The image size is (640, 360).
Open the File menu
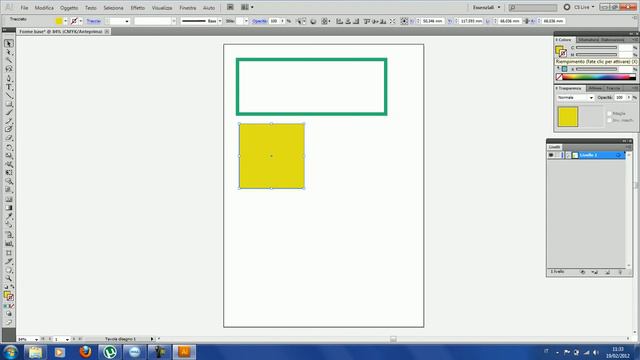(x=24, y=8)
